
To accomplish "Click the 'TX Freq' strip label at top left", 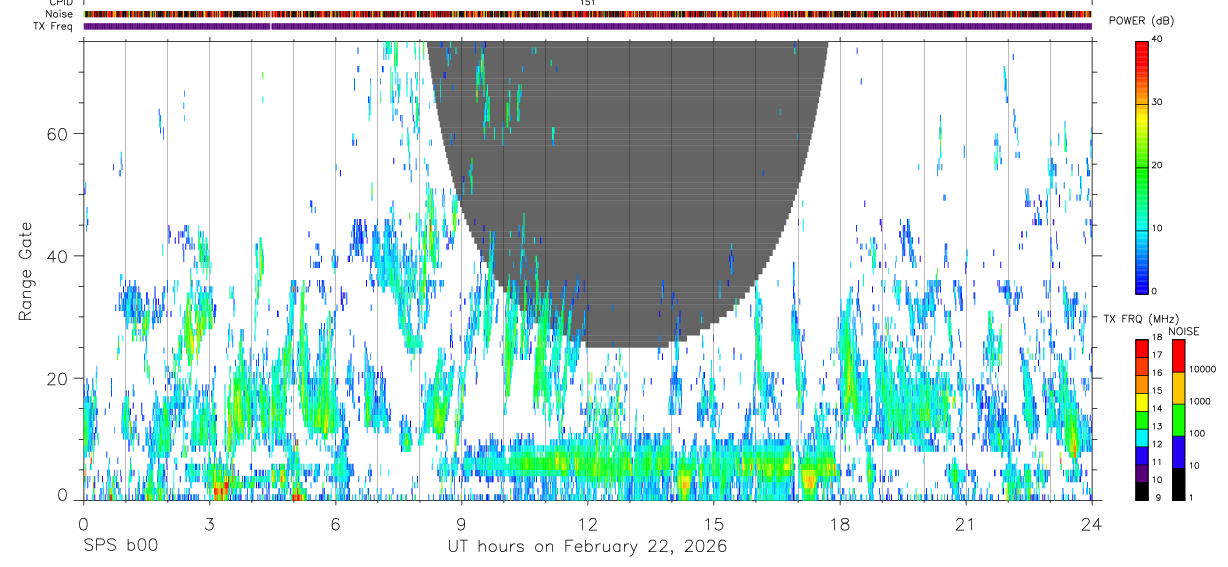I will point(54,26).
